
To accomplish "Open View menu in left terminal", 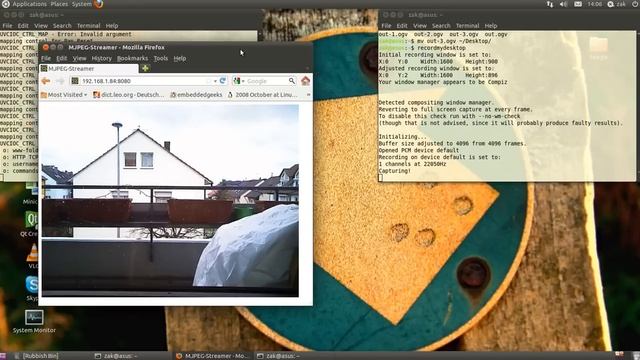I will [41, 26].
